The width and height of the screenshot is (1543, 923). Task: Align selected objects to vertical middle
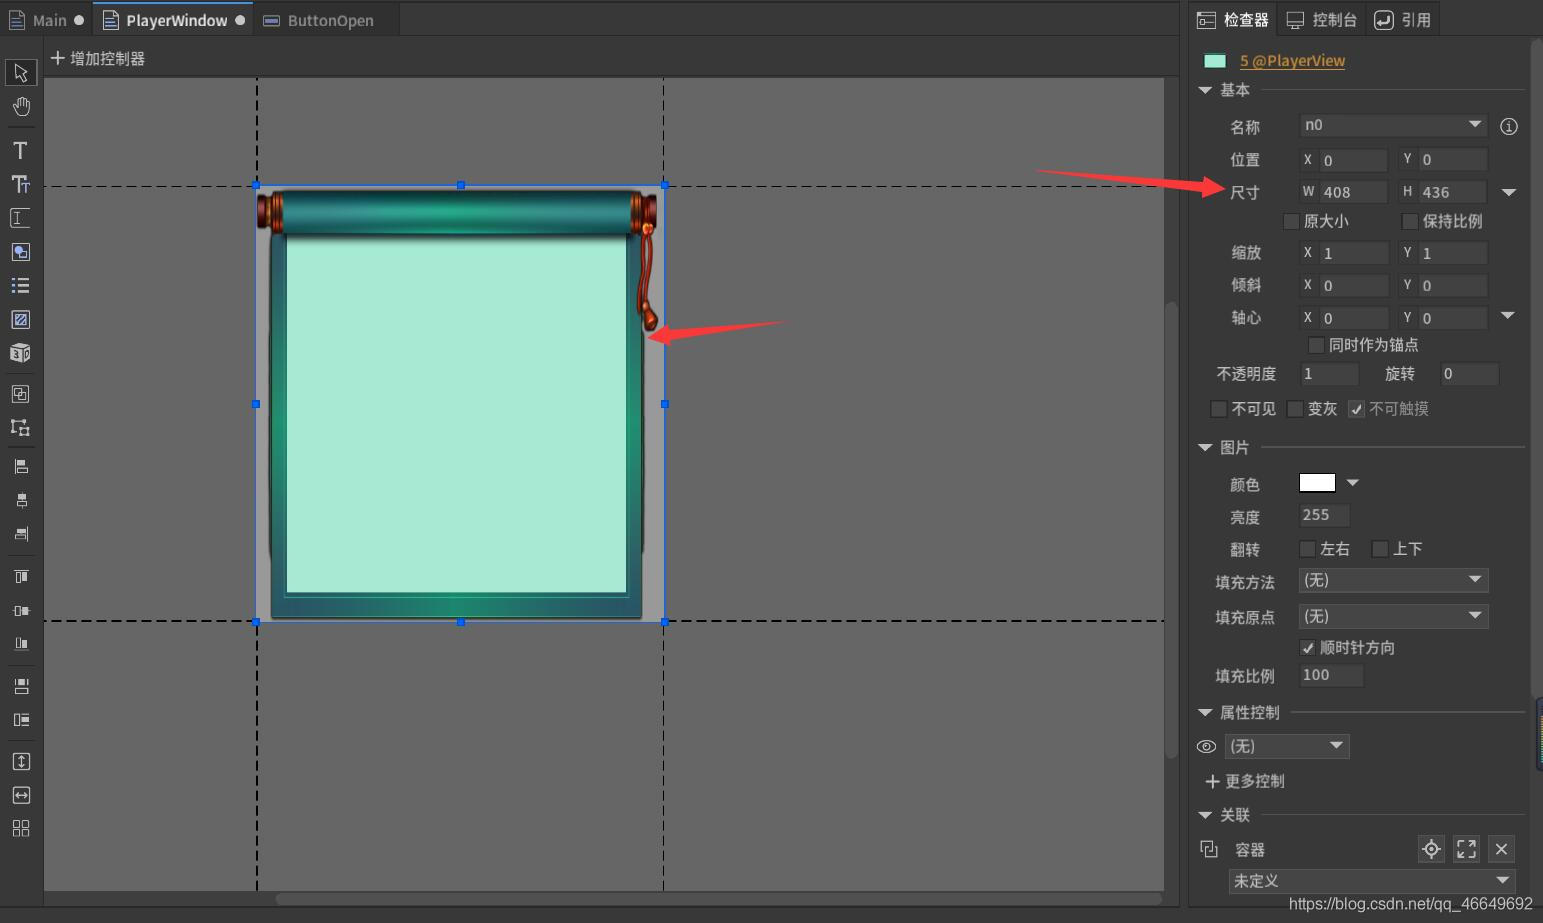pos(21,610)
